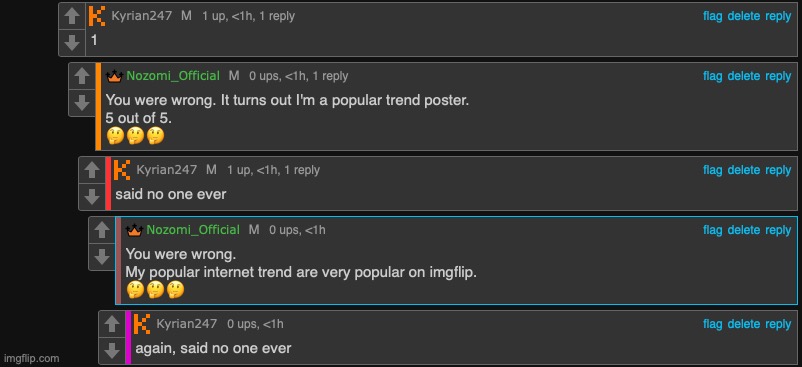
Task: Upvote the "very popular on imgflip" comment
Action: pyautogui.click(x=102, y=230)
